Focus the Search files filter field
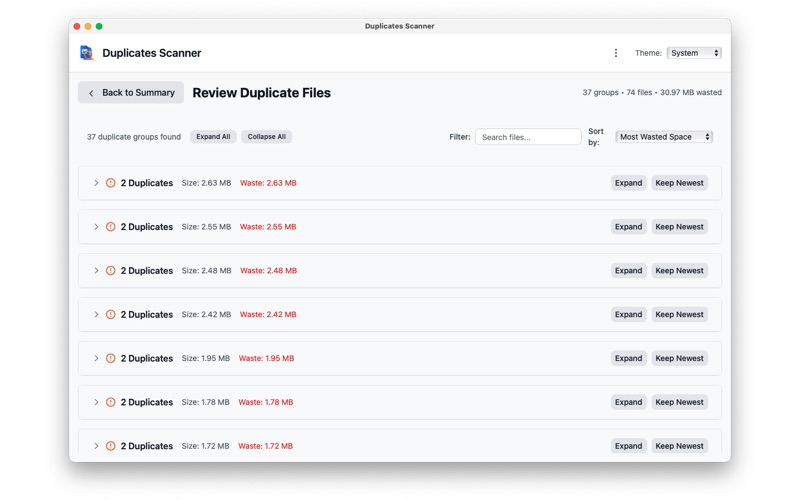800x500 pixels. tap(528, 137)
